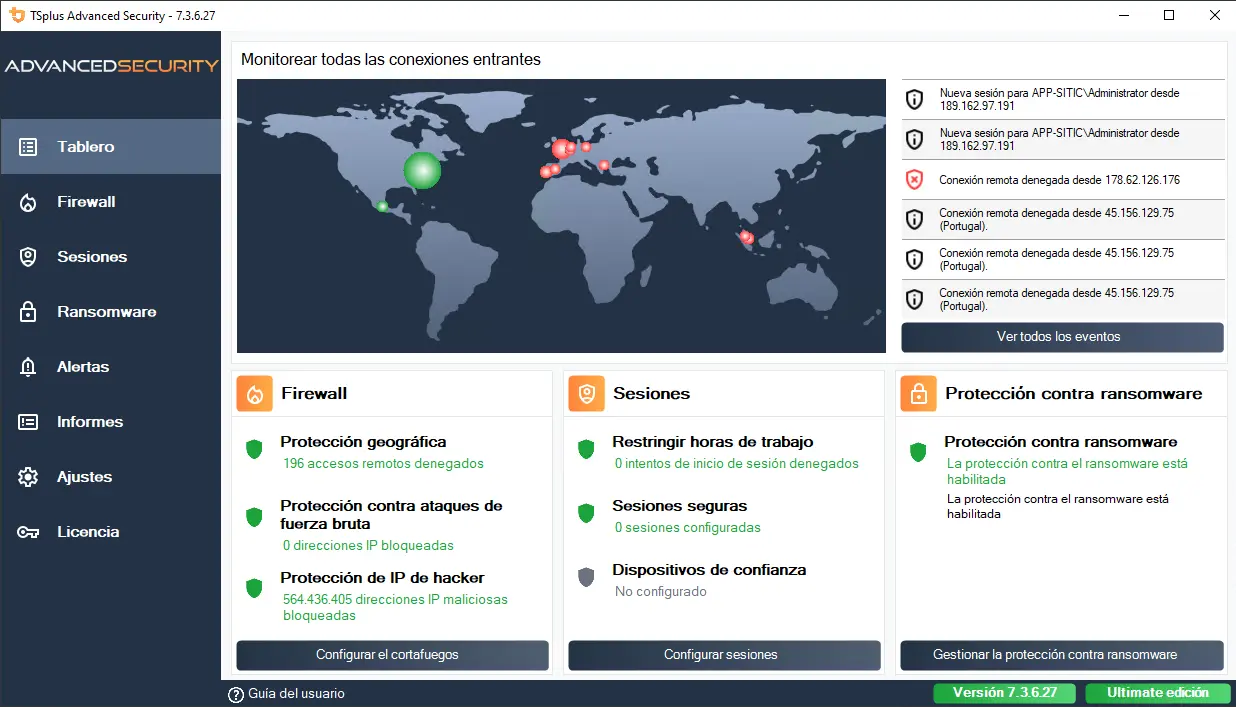Image resolution: width=1236 pixels, height=707 pixels.
Task: Click the Sesiones seguras heading
Action: [680, 506]
